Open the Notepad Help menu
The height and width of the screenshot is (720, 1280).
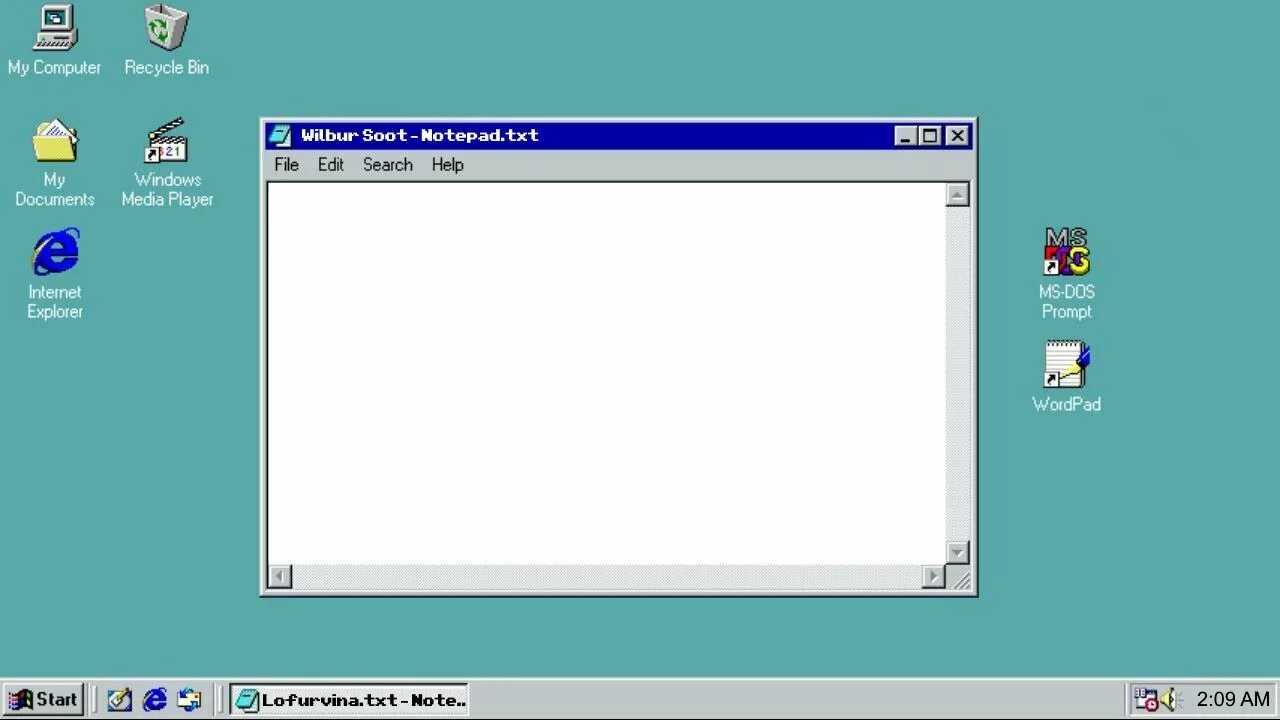447,165
